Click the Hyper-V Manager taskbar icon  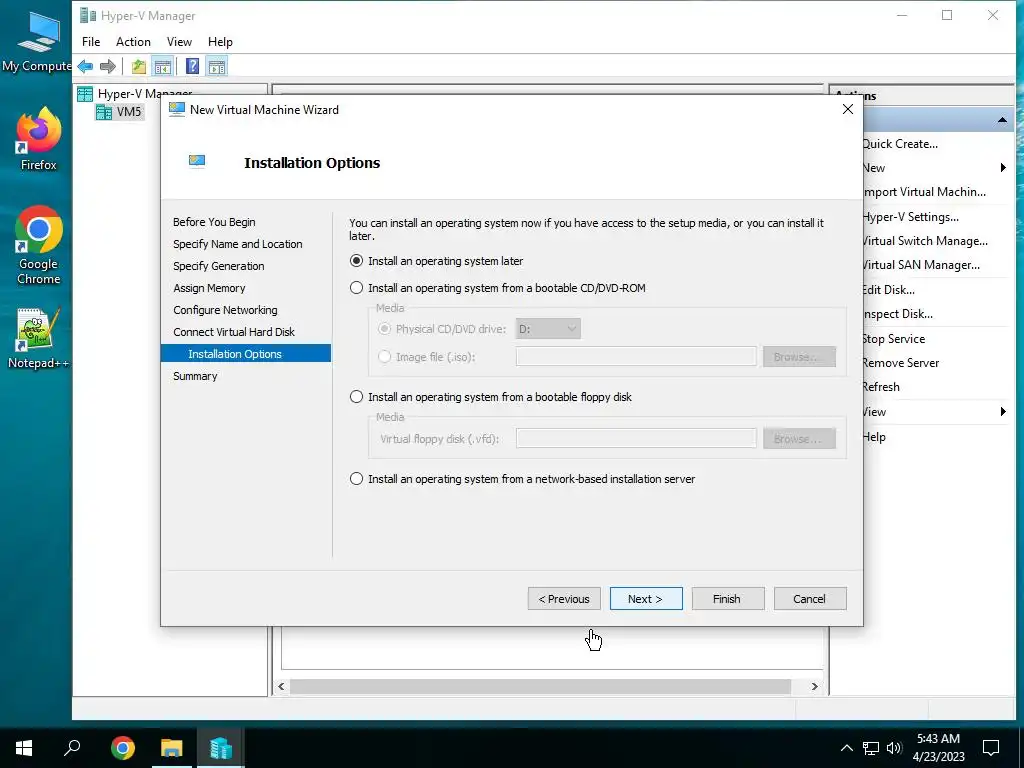[221, 748]
